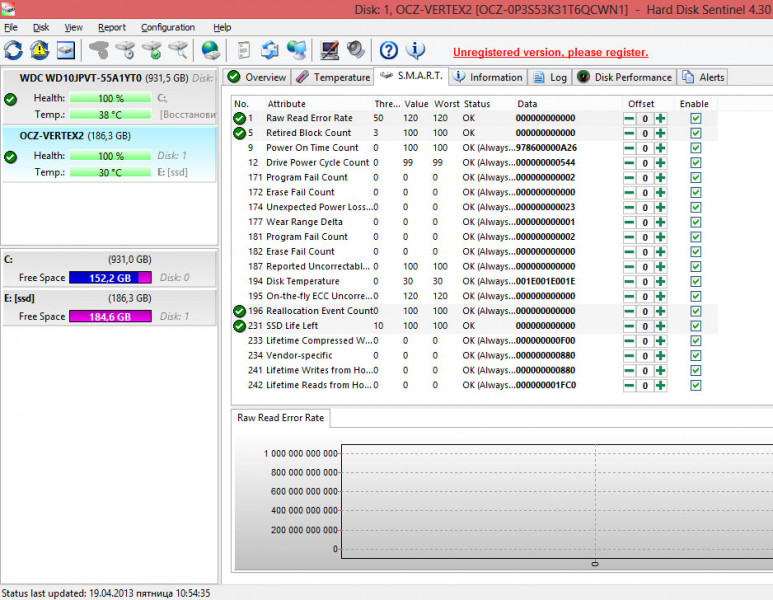Click OCZ-VERTEX2 green Health 100 % bar

(x=110, y=156)
